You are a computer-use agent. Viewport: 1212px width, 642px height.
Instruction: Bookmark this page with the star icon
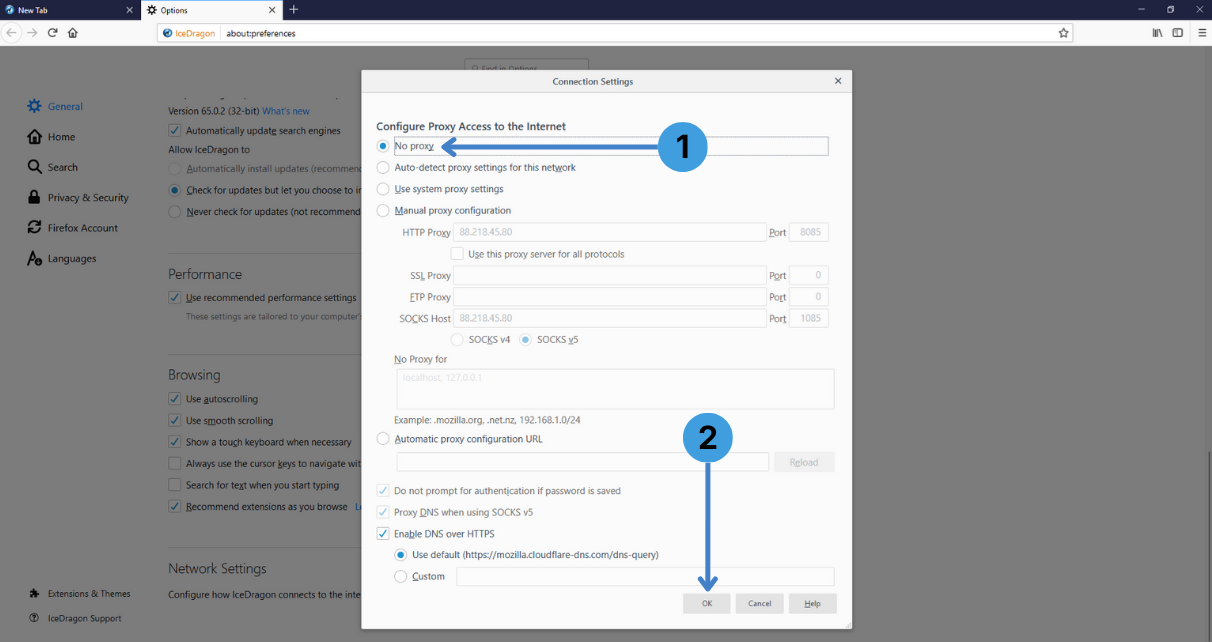pos(1064,33)
